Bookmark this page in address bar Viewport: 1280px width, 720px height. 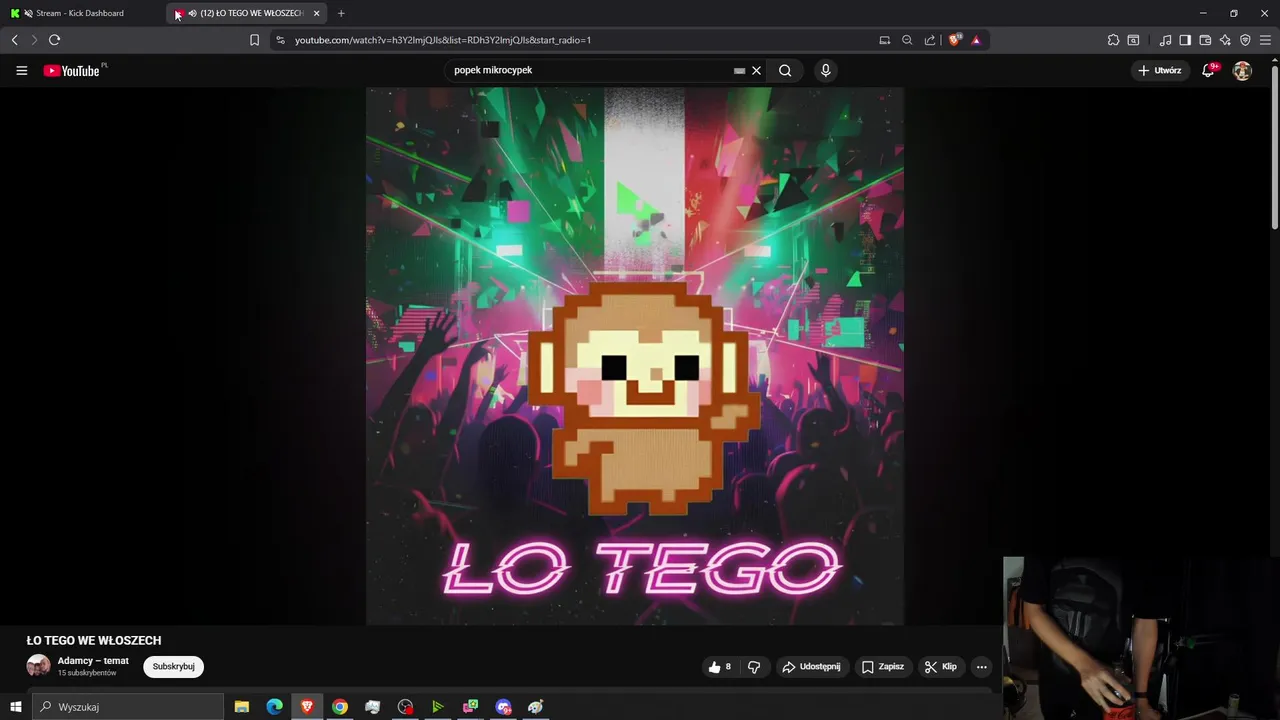pyautogui.click(x=254, y=40)
